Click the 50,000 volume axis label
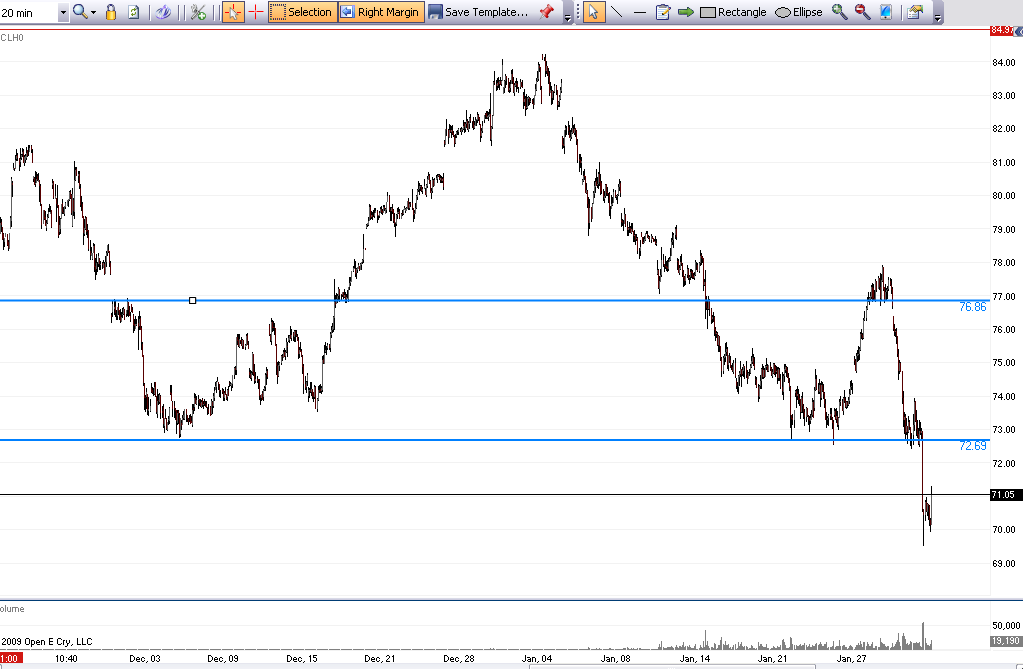Screen dimensions: 1023x669 point(1007,625)
